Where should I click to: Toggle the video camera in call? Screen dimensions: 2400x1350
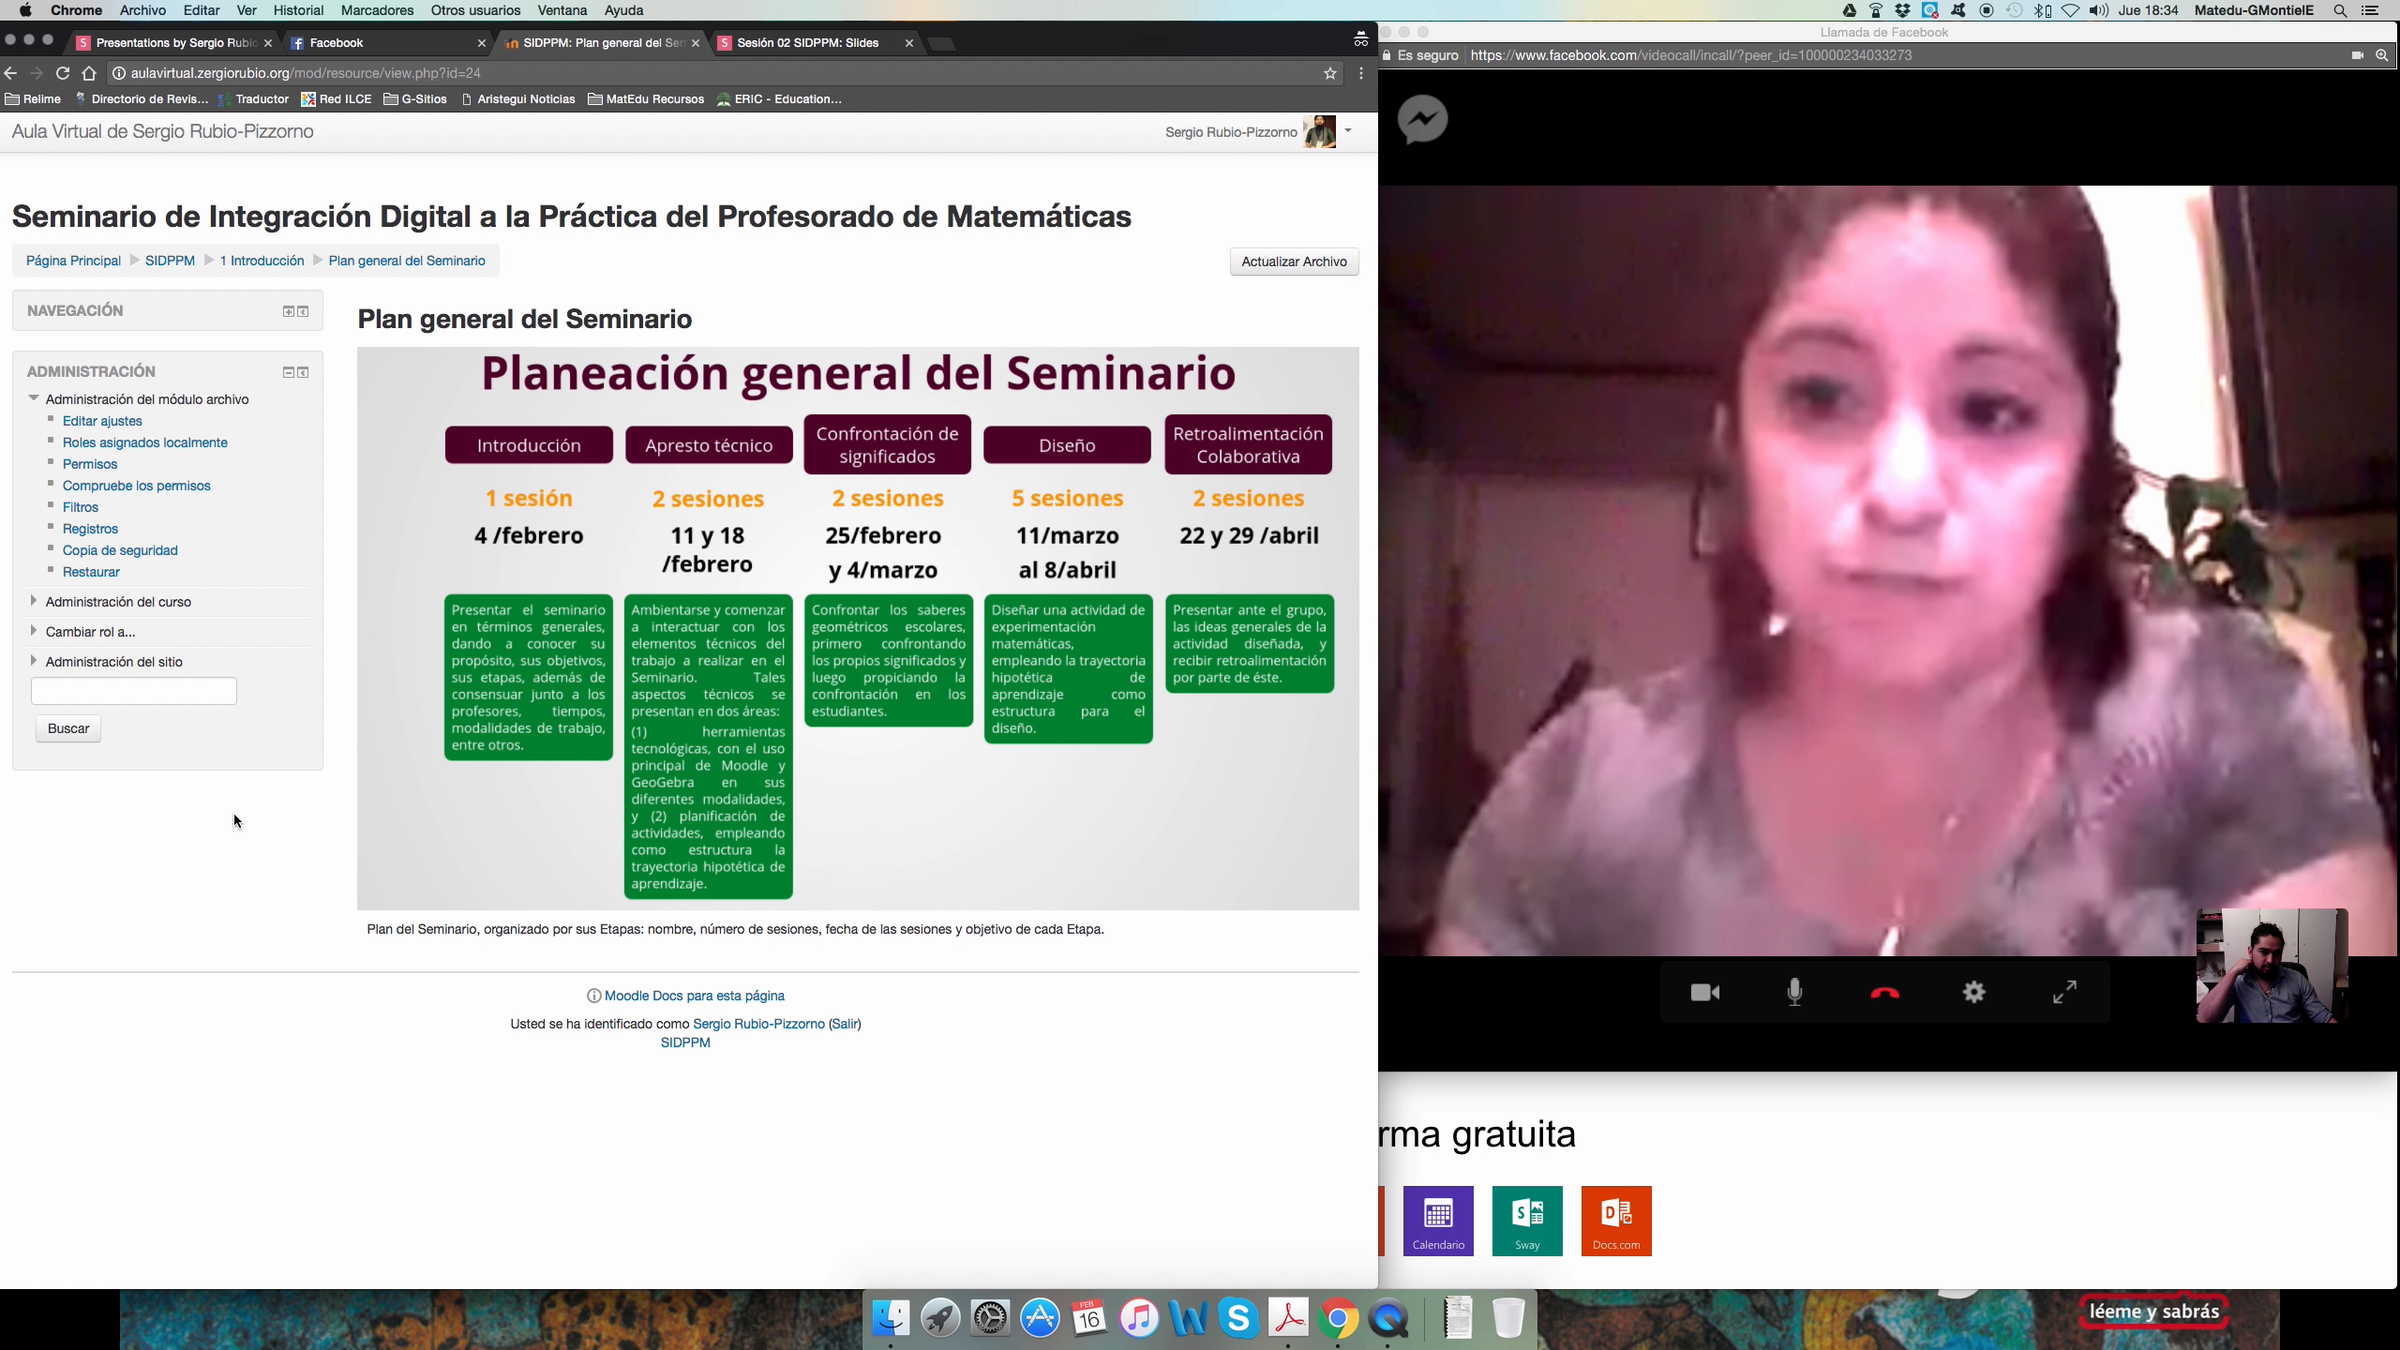1705,992
